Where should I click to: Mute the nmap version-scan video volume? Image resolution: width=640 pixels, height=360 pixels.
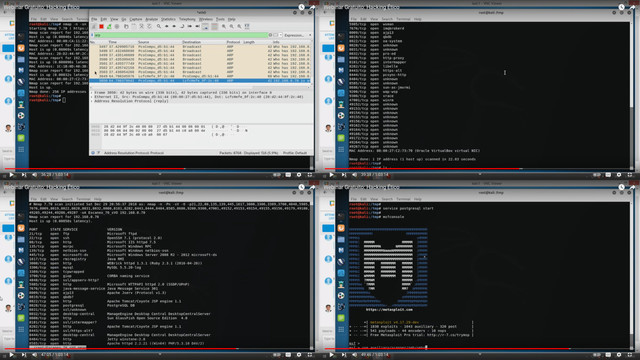click(x=35, y=355)
